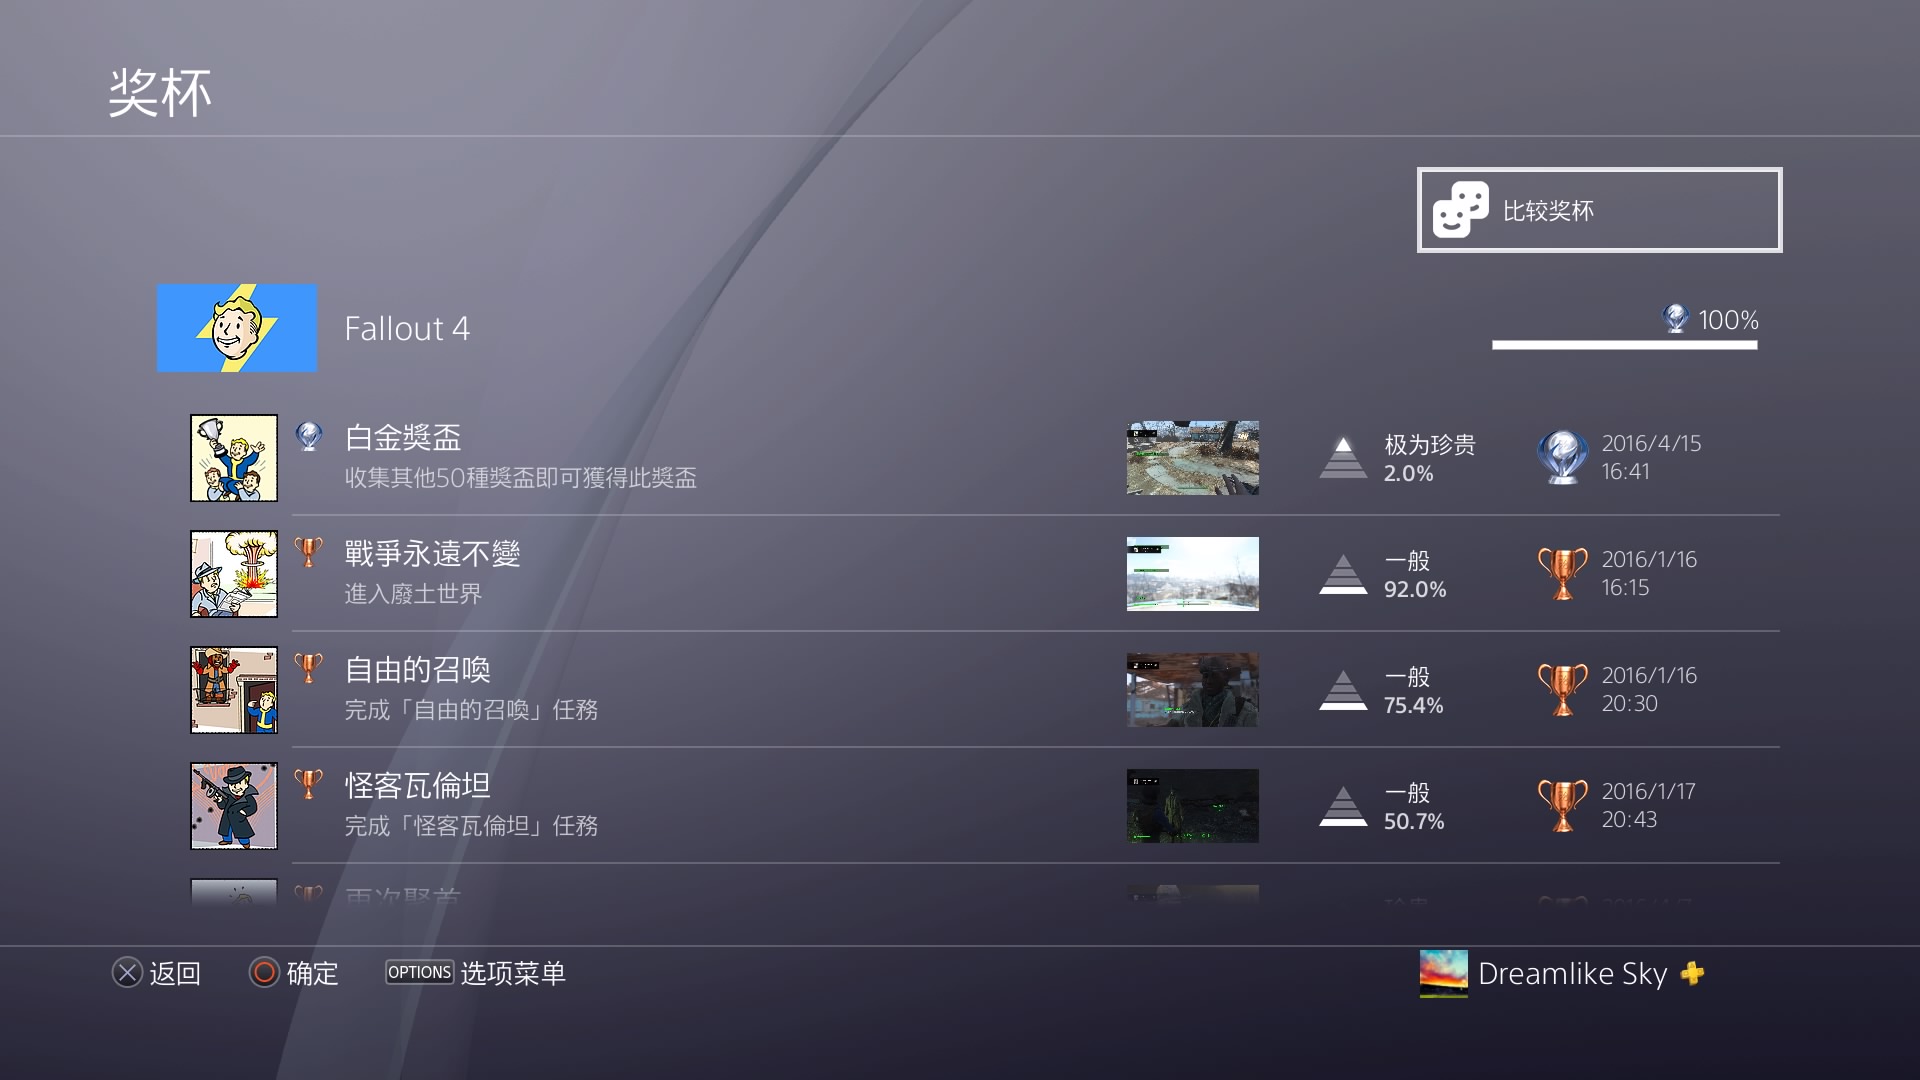Click the rarity pyramid icon showing 92.0%
Viewport: 1920px width, 1080px height.
(x=1343, y=574)
